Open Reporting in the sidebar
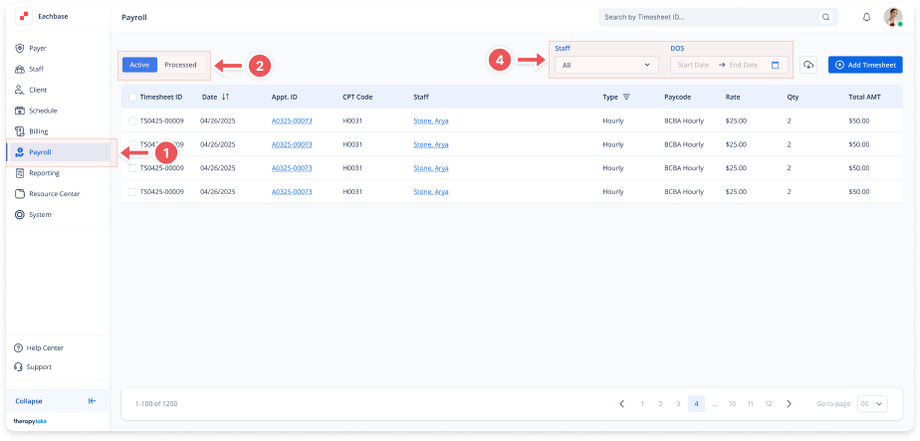This screenshot has height=441, width=920. point(44,173)
